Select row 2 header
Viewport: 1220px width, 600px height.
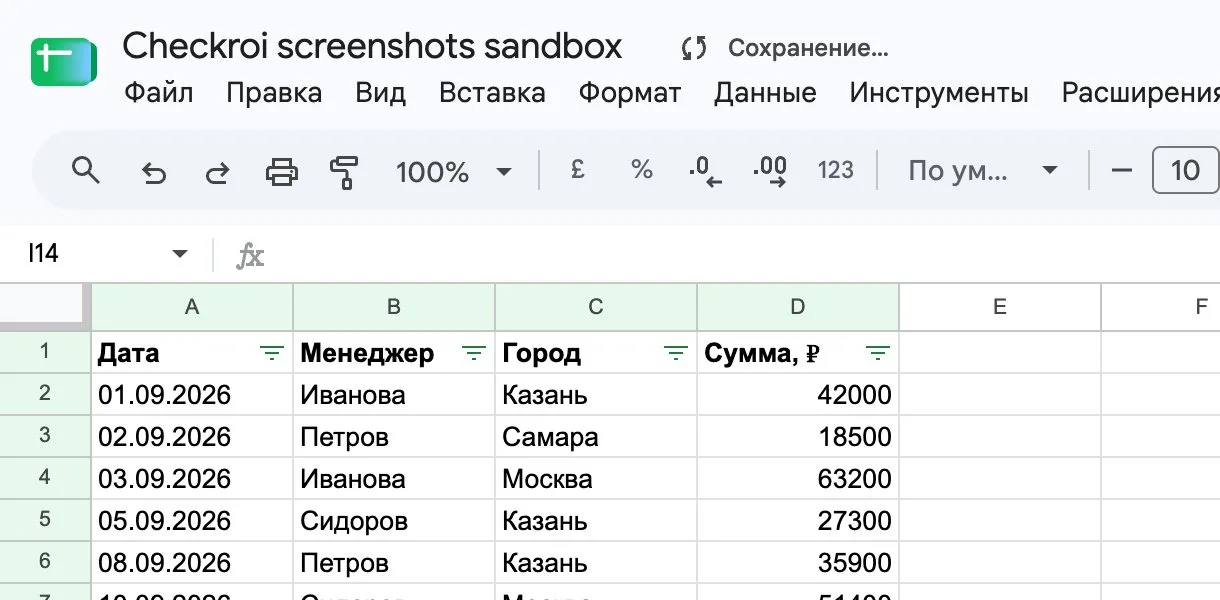45,394
